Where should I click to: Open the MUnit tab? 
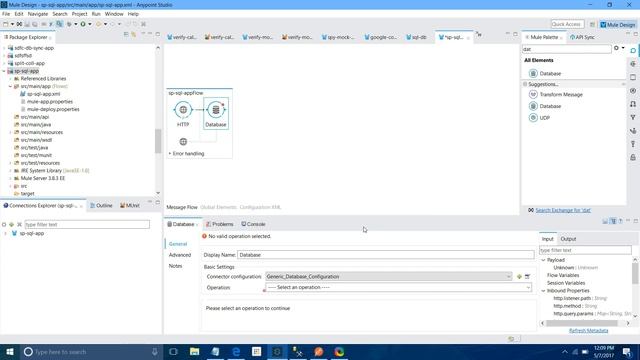pyautogui.click(x=130, y=206)
